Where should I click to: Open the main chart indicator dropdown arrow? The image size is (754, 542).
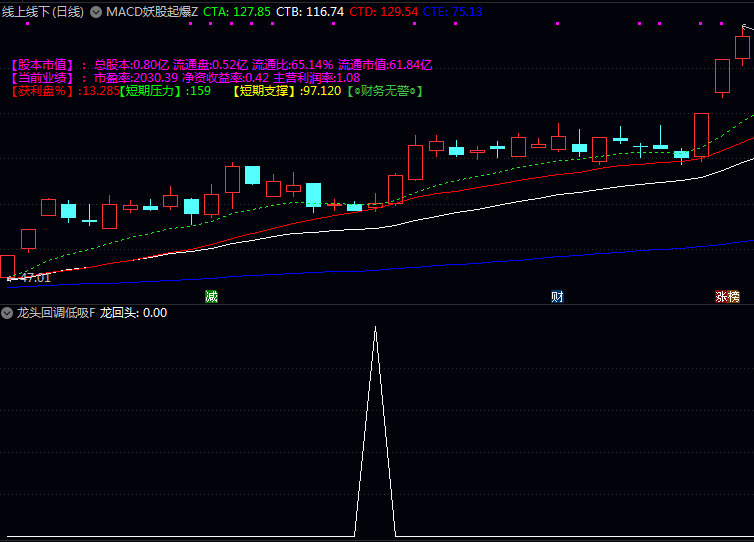pos(96,12)
